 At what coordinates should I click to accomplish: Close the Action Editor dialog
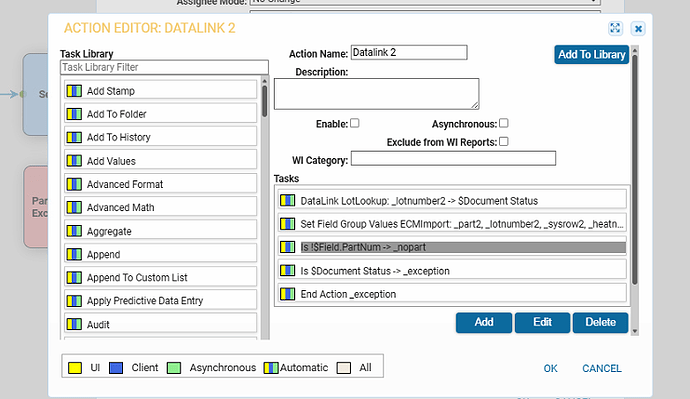click(638, 29)
